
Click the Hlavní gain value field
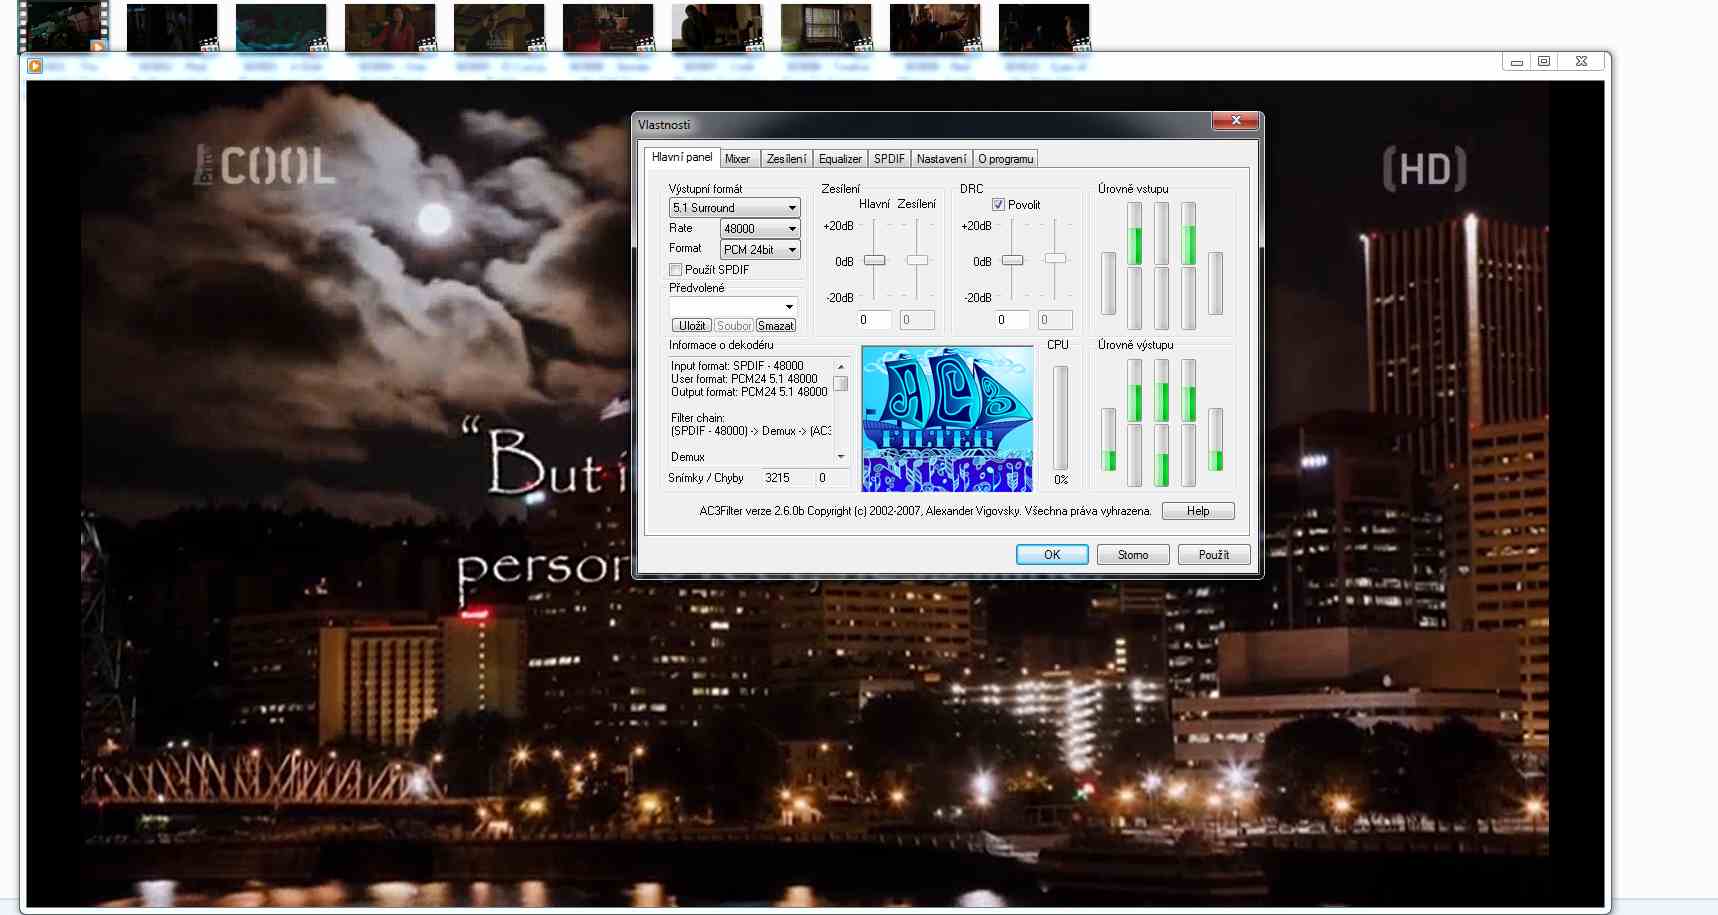pyautogui.click(x=874, y=320)
